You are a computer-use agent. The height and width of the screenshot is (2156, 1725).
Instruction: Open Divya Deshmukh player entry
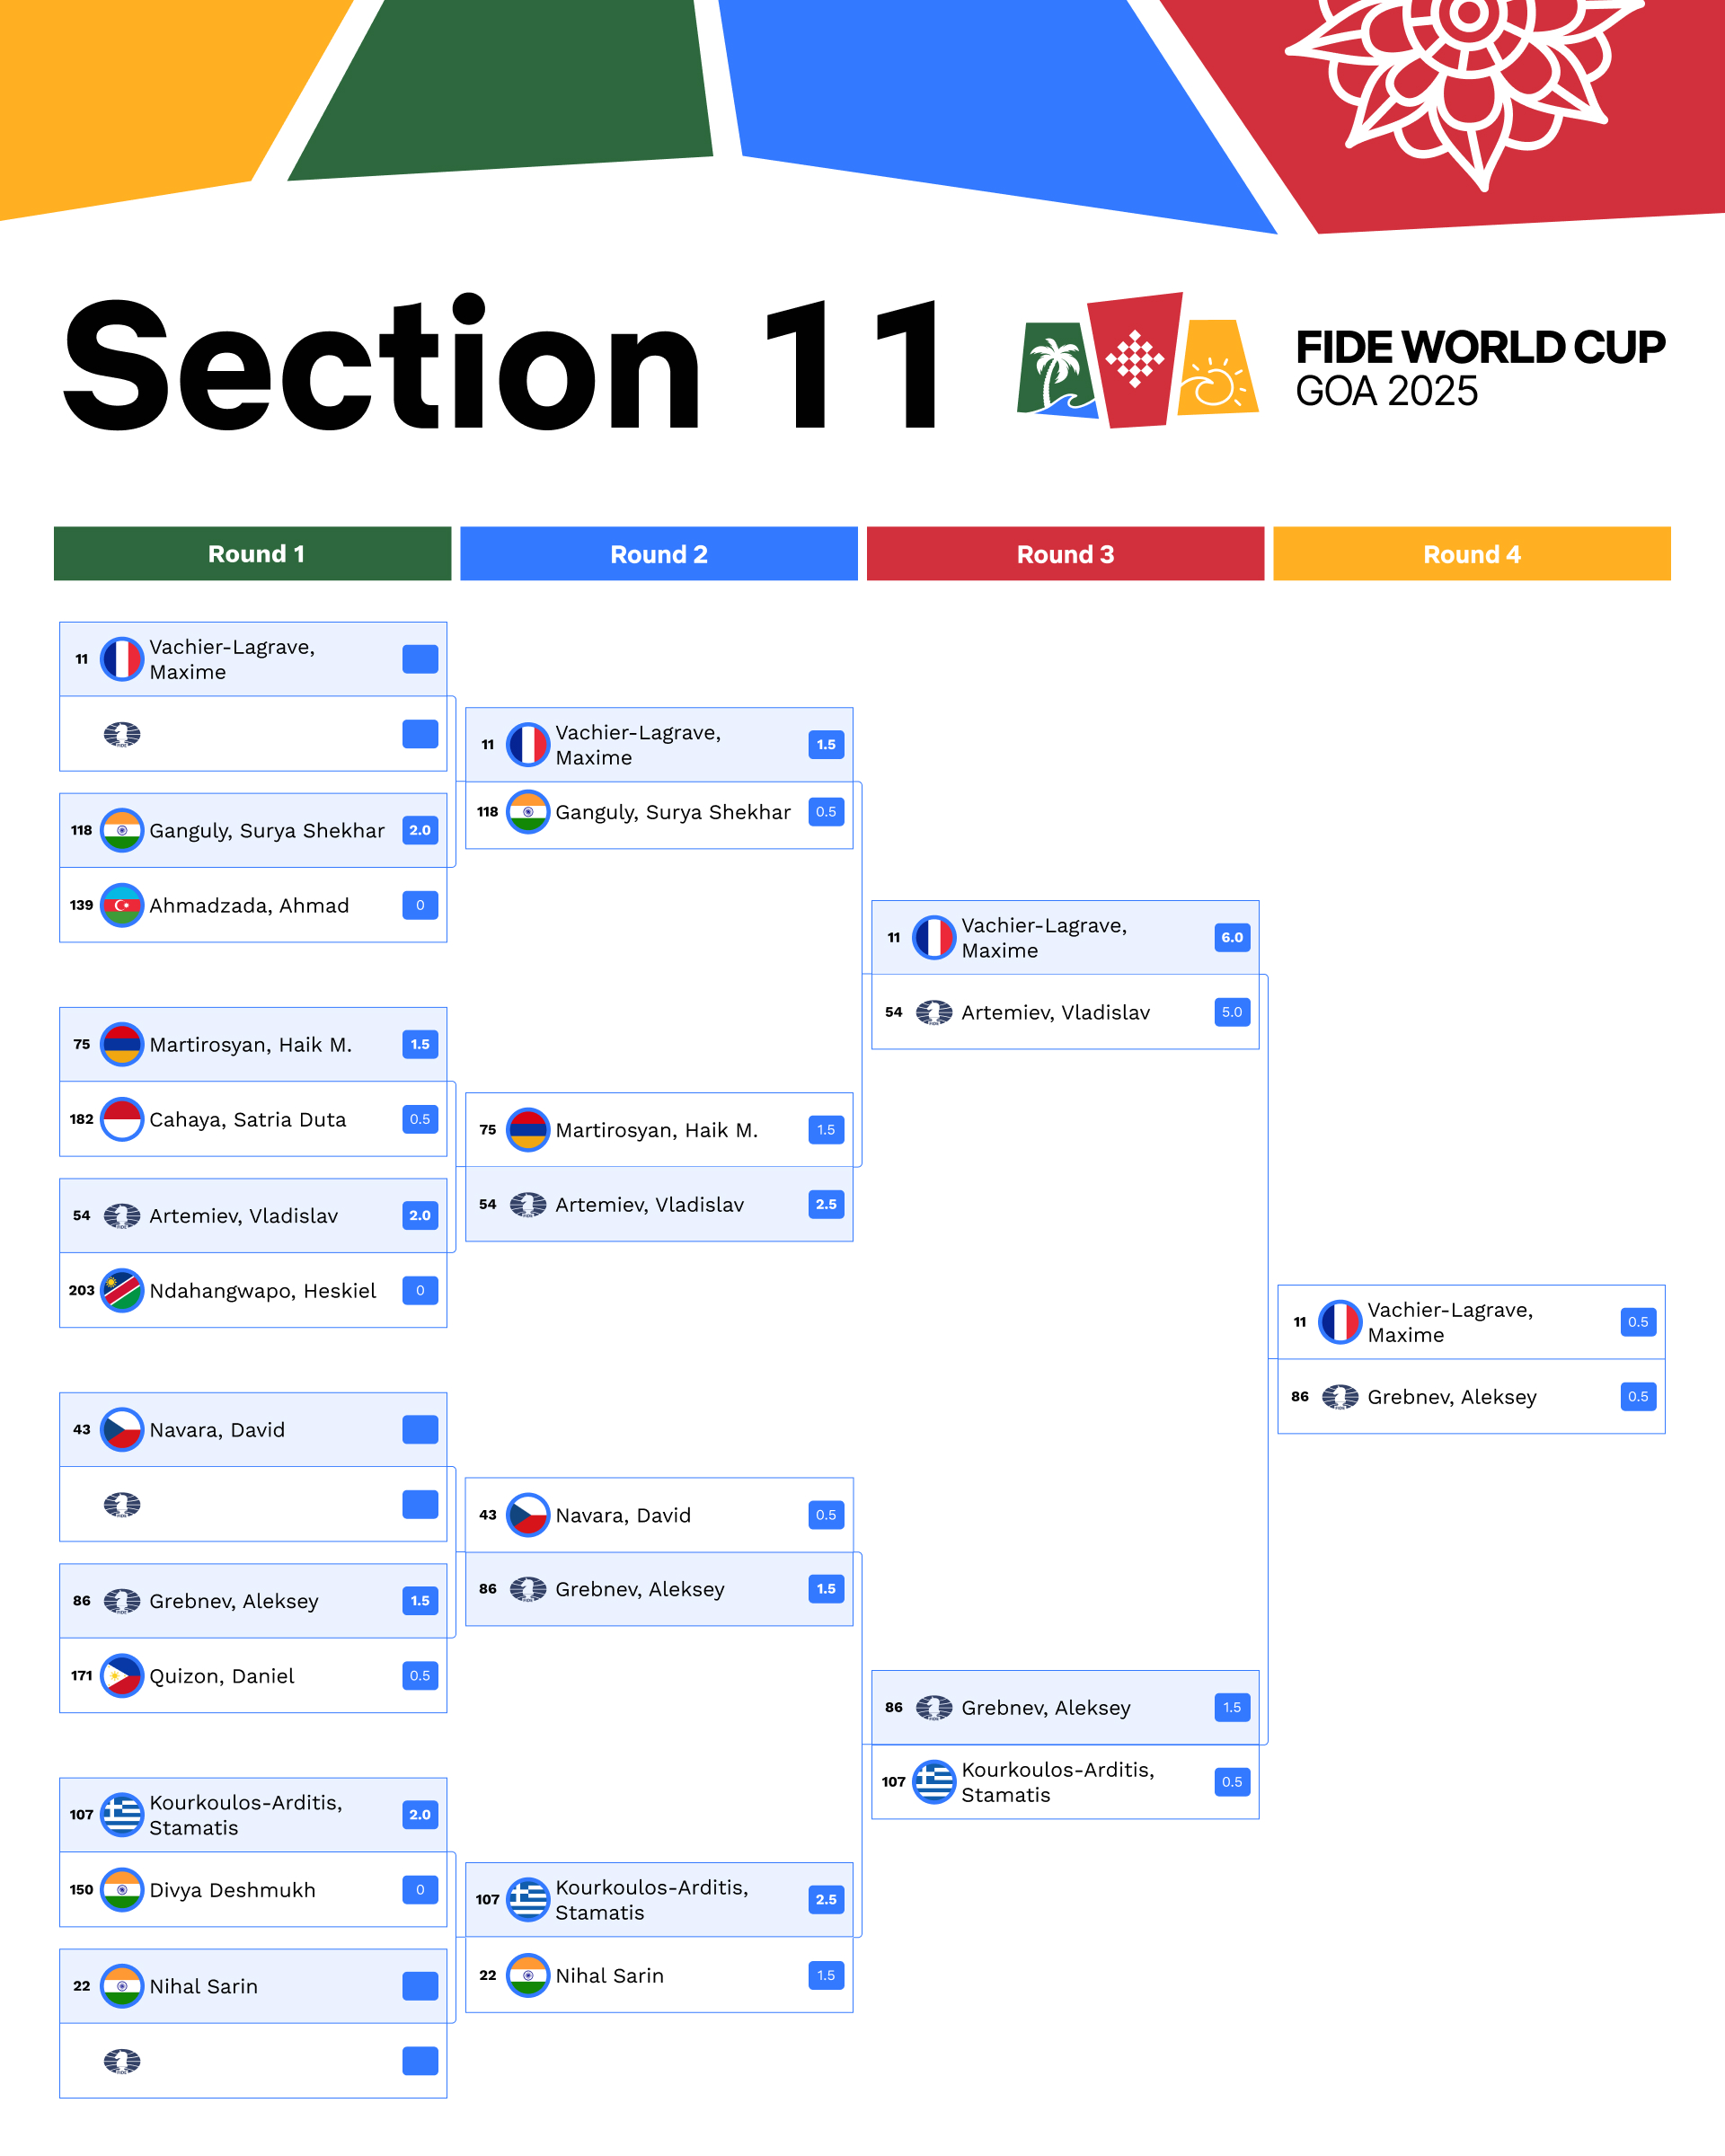click(x=253, y=1890)
